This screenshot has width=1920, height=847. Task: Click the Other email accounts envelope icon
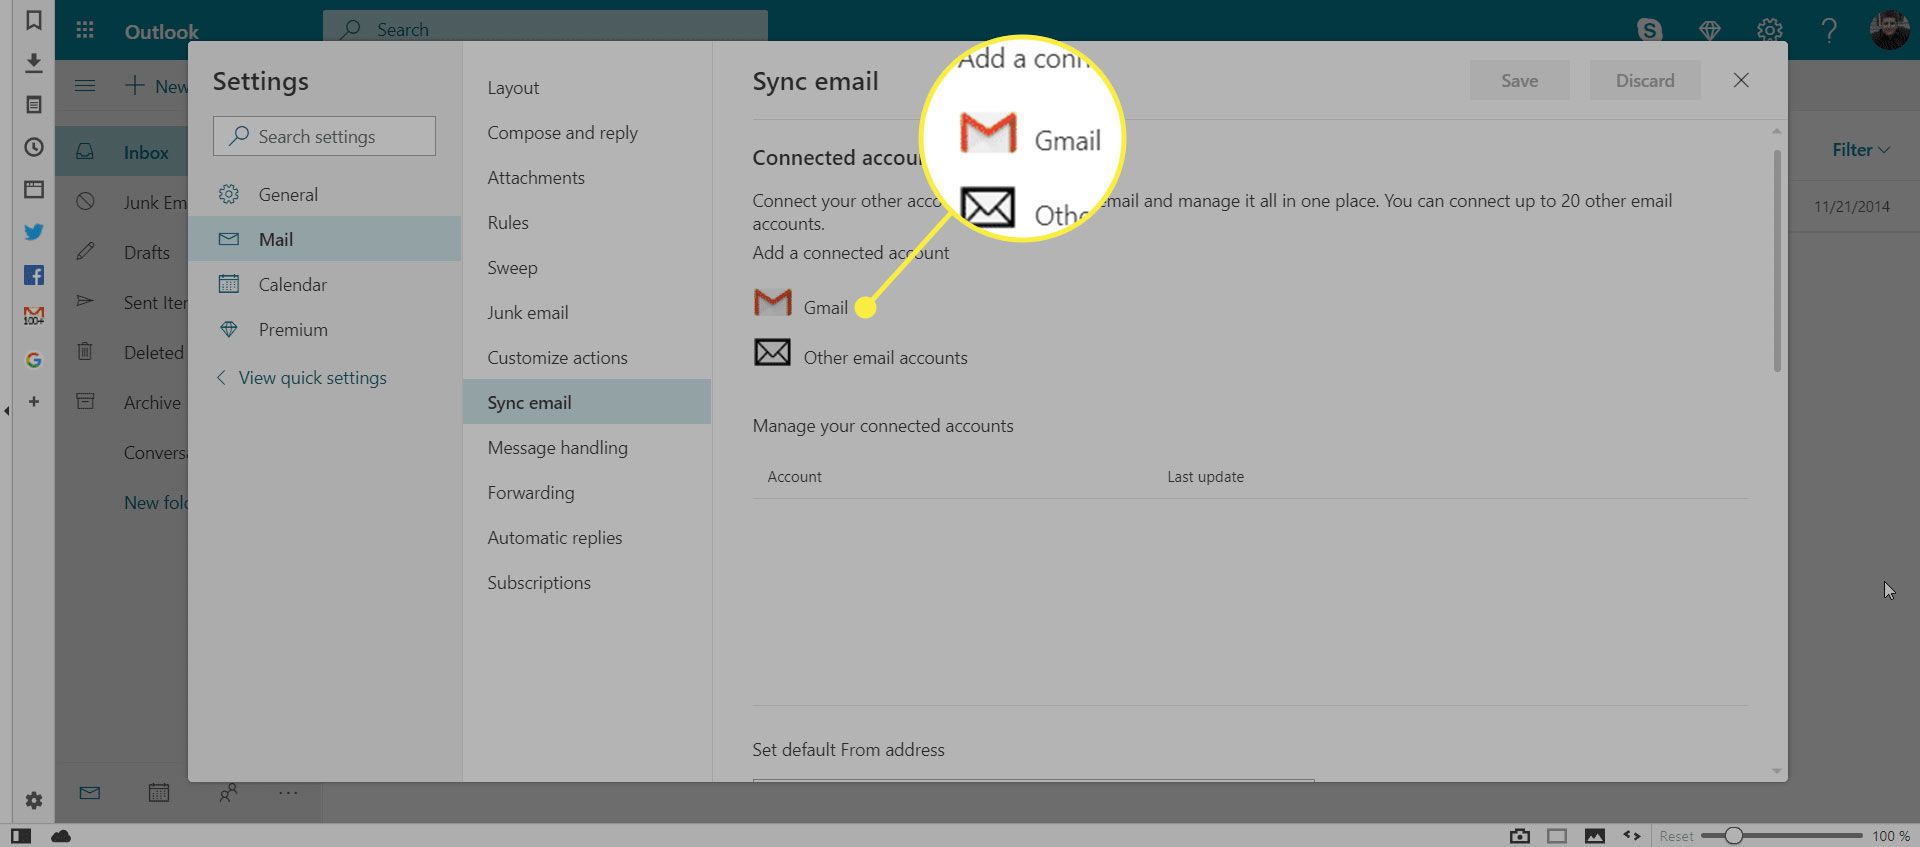click(772, 352)
